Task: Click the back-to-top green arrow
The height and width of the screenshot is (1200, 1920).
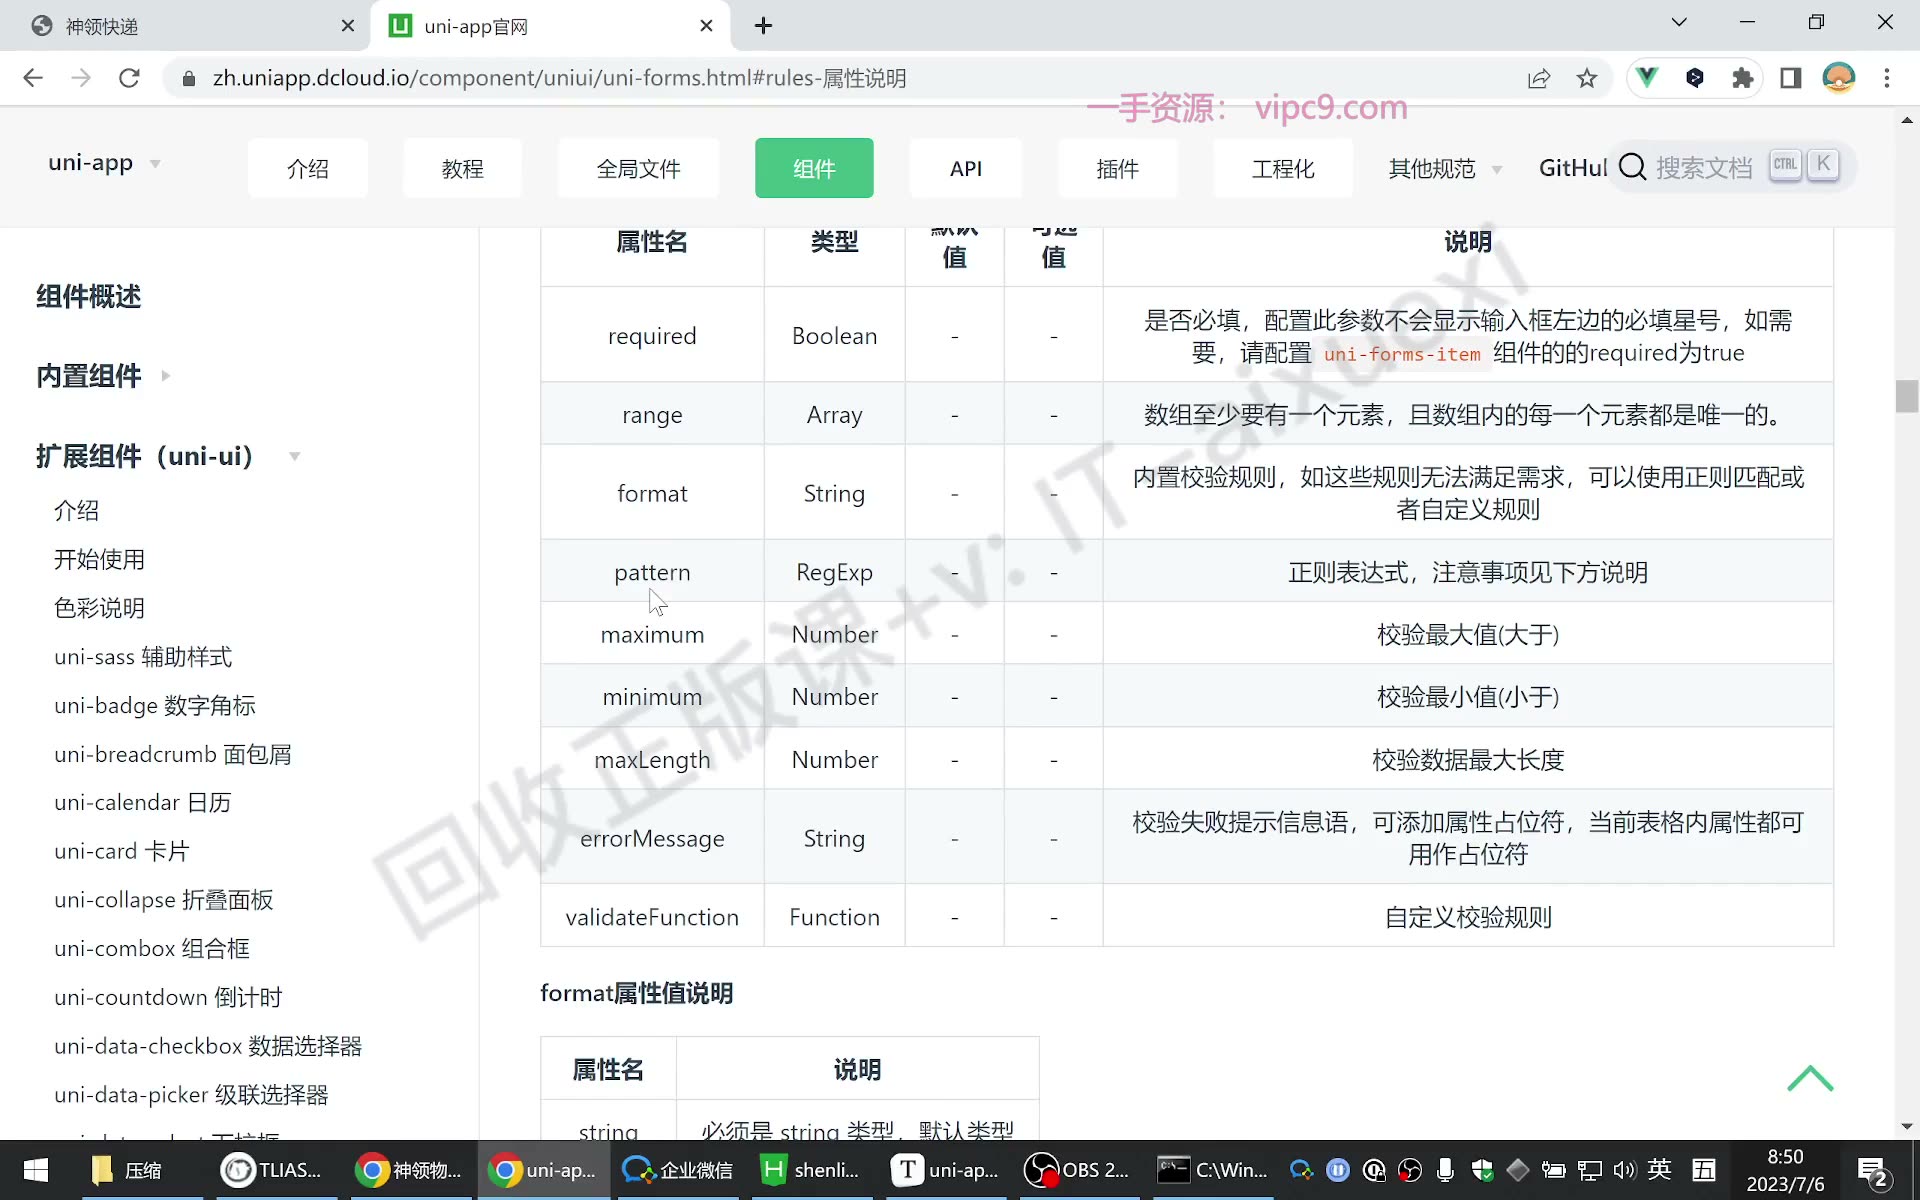Action: coord(1810,1079)
